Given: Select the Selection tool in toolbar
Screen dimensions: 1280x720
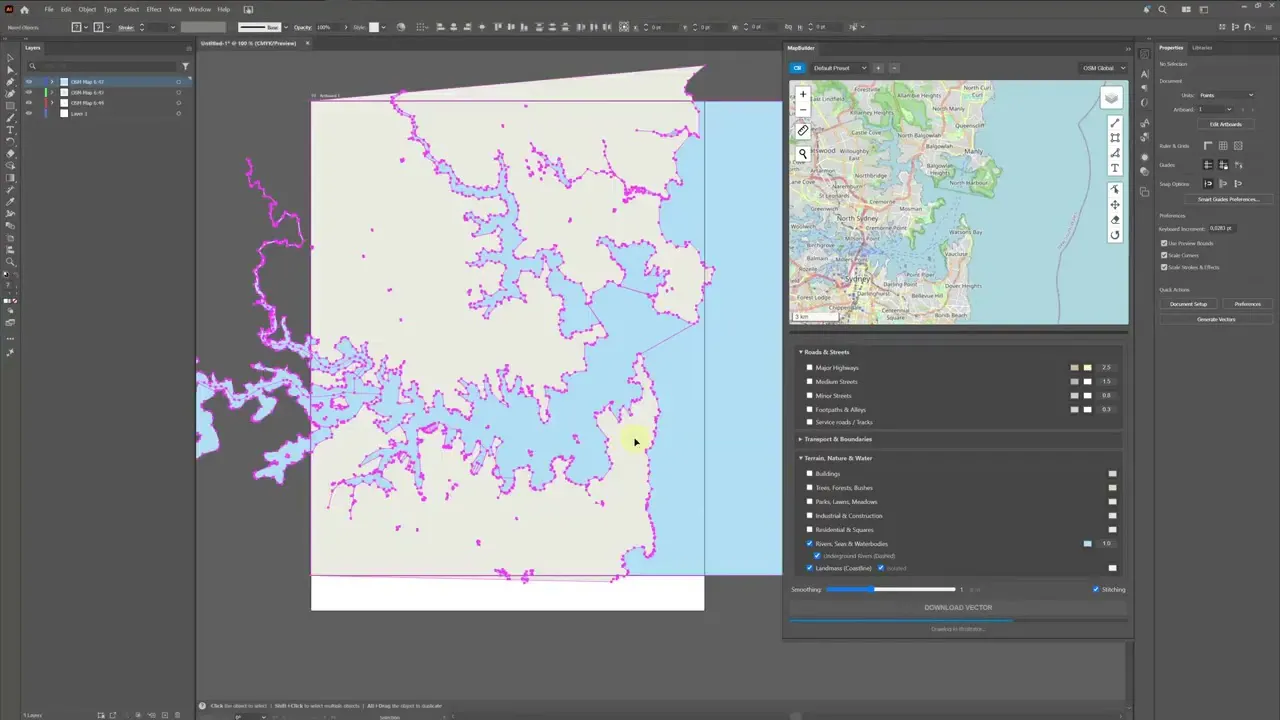Looking at the screenshot, I should click(10, 59).
